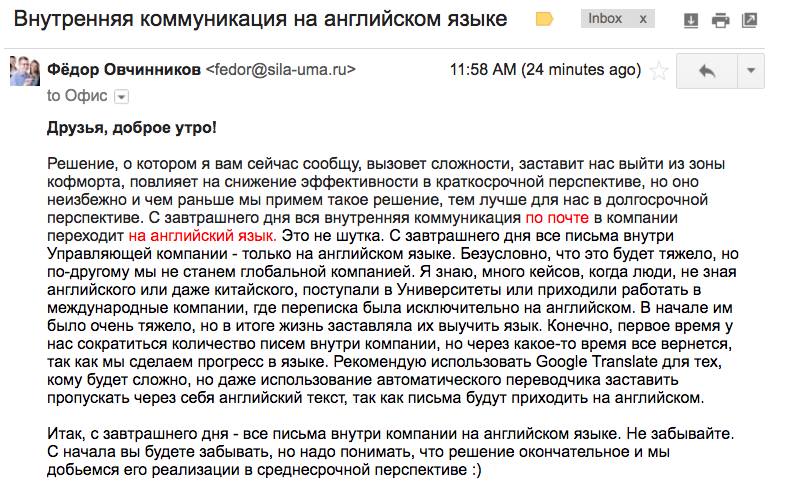This screenshot has height=490, width=792.
Task: Print the email conversation
Action: tap(722, 20)
